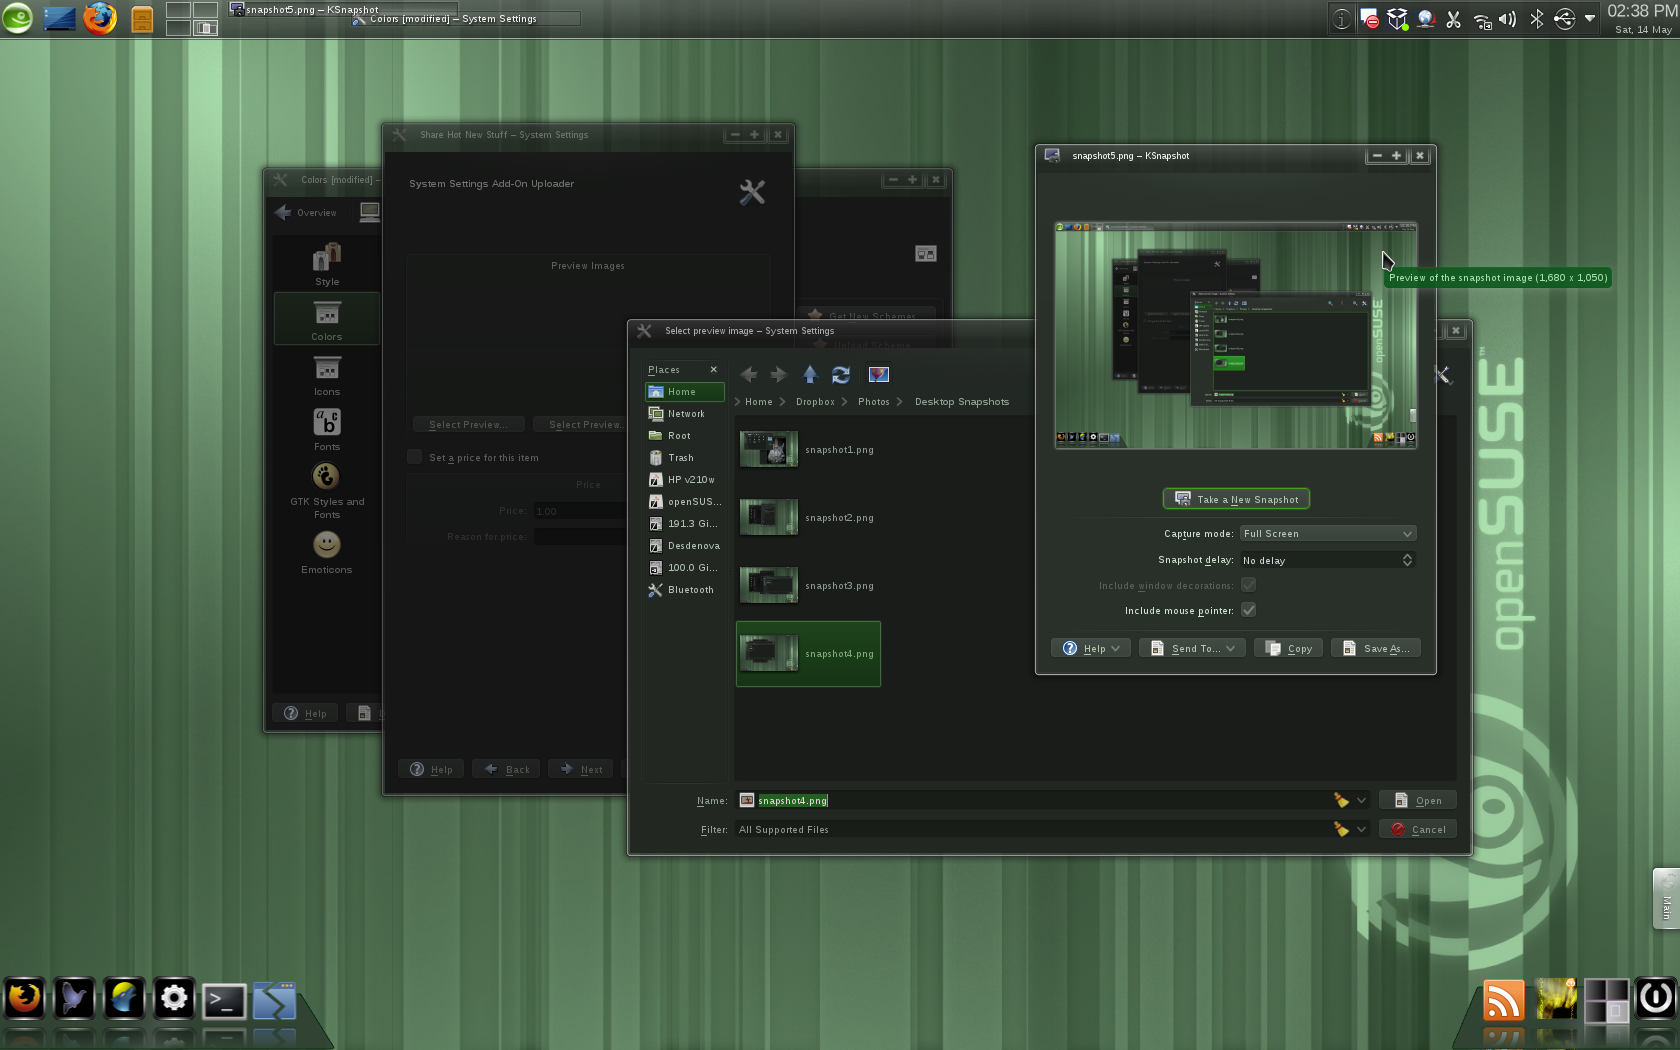
Task: Open the Icons module in System Settings
Action: 327,376
